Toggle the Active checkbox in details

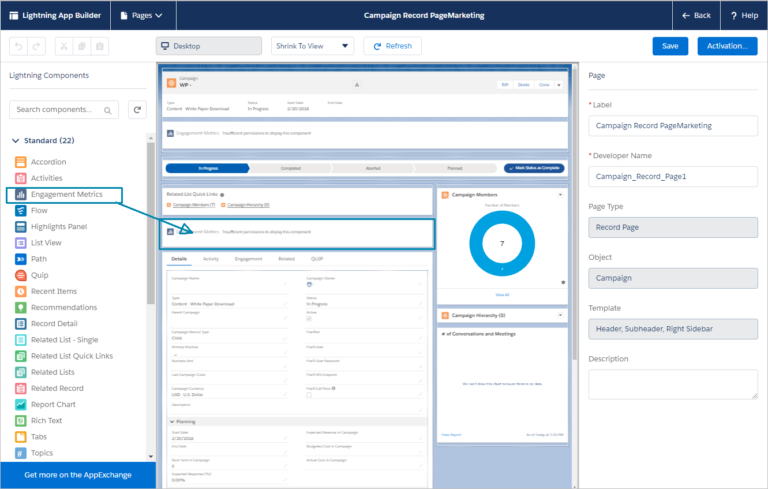pyautogui.click(x=309, y=318)
